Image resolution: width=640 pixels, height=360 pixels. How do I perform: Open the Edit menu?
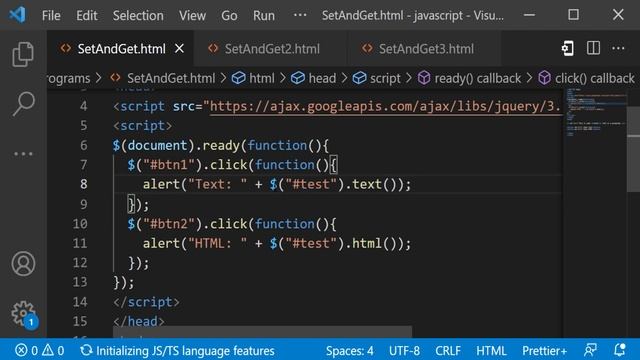pyautogui.click(x=87, y=16)
